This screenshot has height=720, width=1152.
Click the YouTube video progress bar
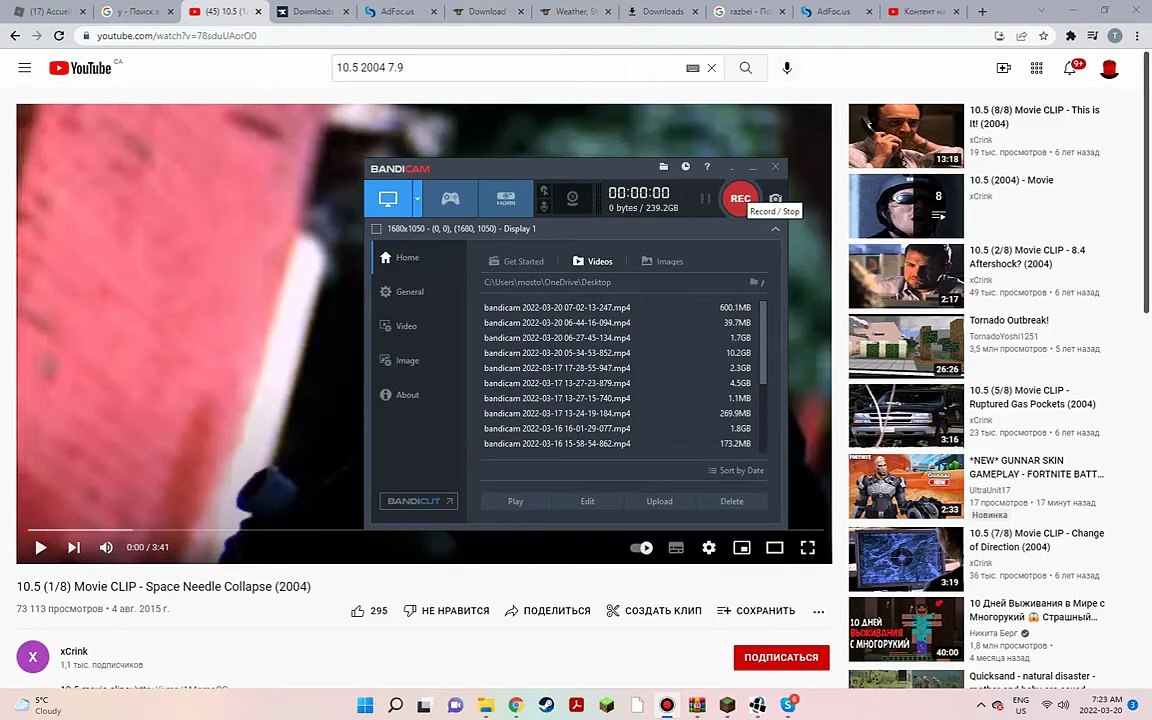coord(424,530)
